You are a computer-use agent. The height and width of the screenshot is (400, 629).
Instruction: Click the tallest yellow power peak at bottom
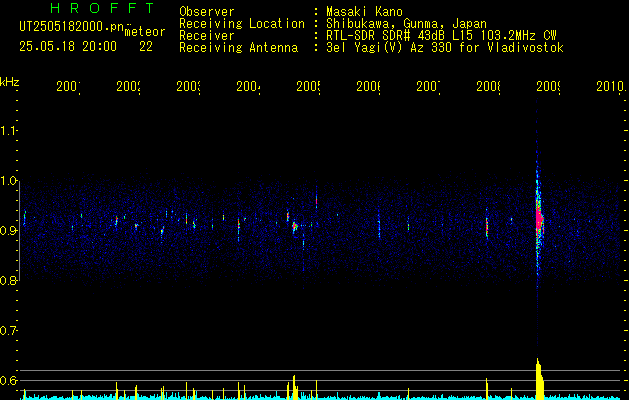(x=539, y=378)
